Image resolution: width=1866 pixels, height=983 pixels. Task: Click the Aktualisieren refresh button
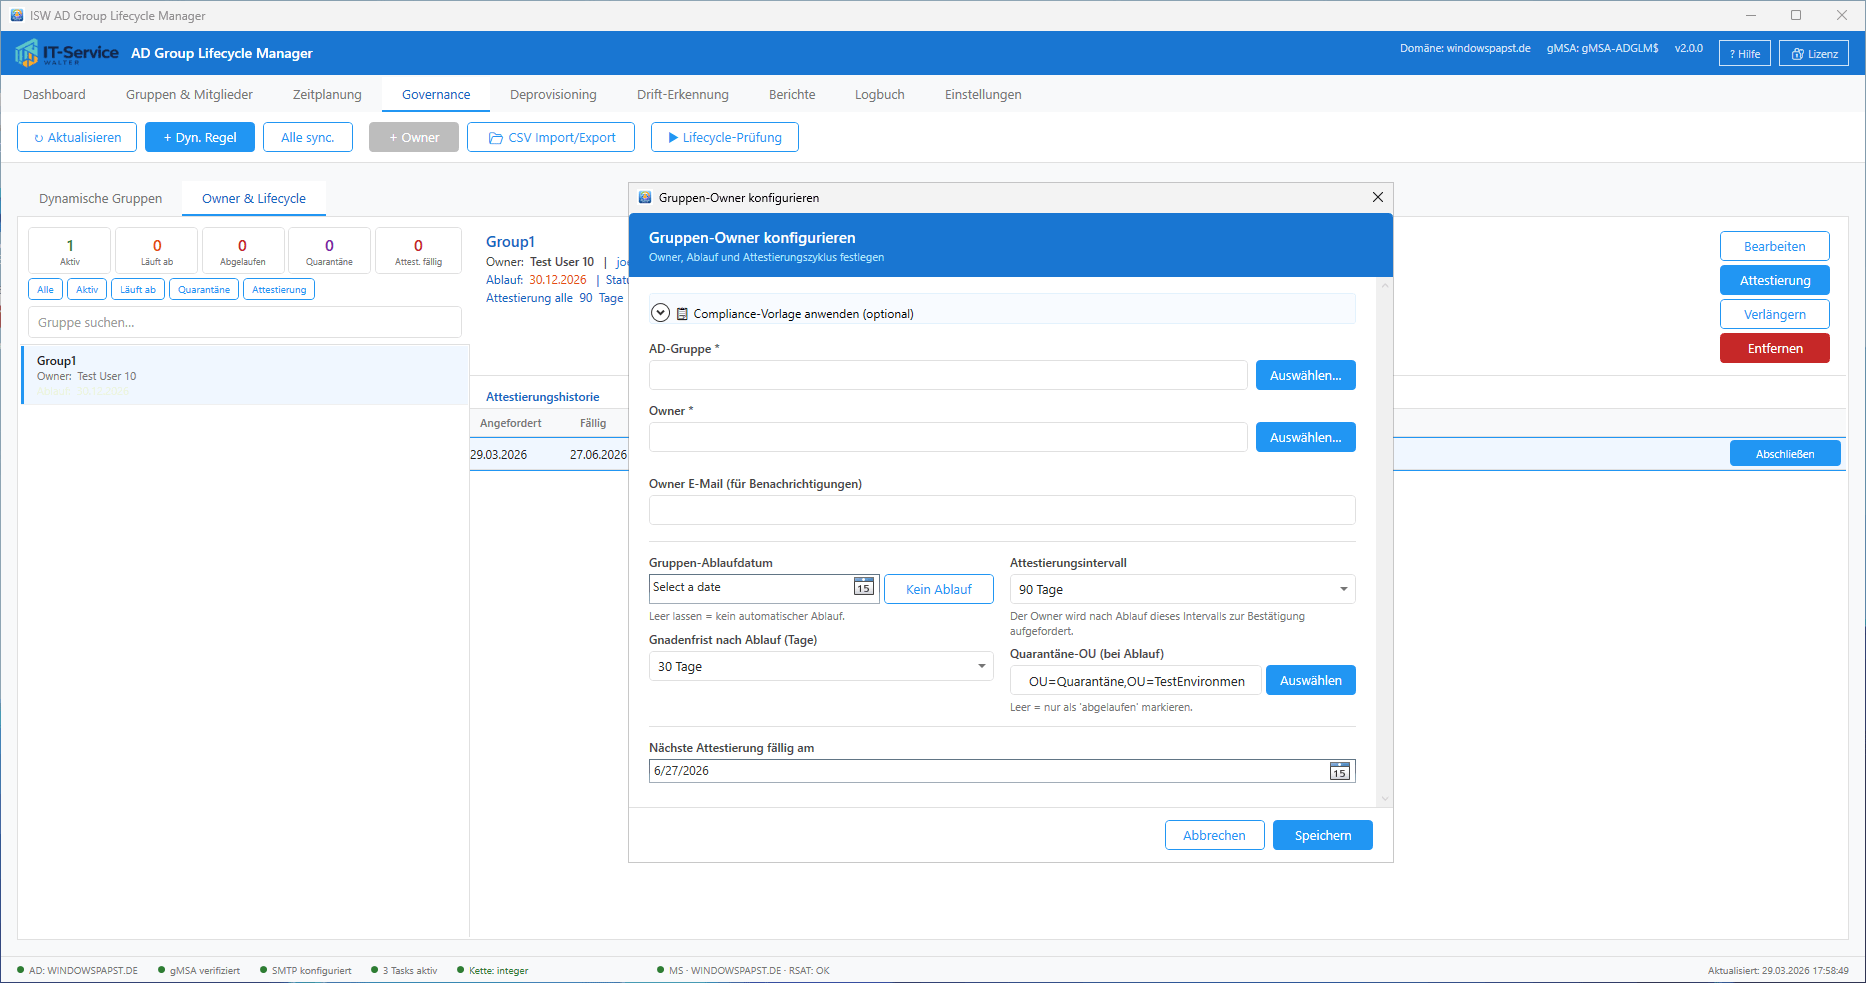tap(77, 138)
